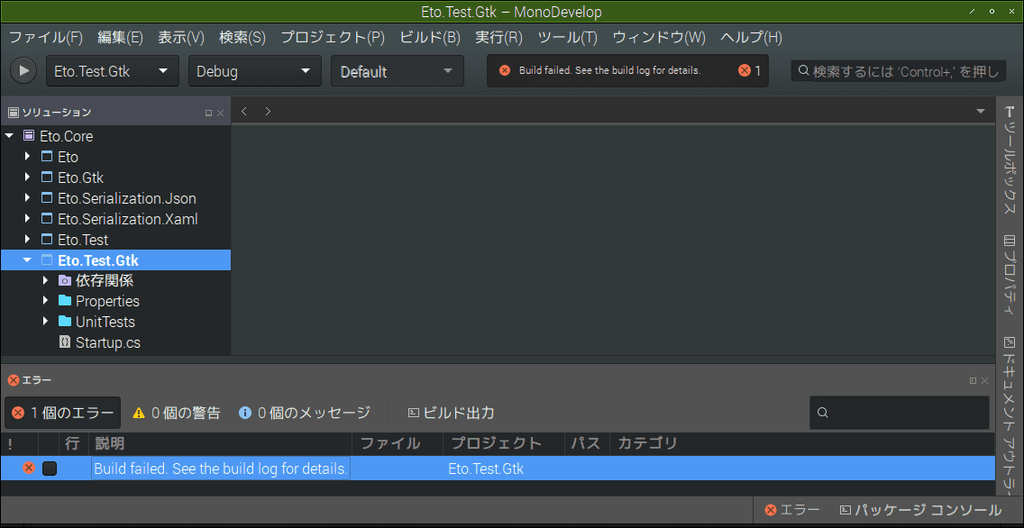Open the ウィンドウ(W) menu
Viewport: 1024px width, 528px height.
click(x=659, y=37)
